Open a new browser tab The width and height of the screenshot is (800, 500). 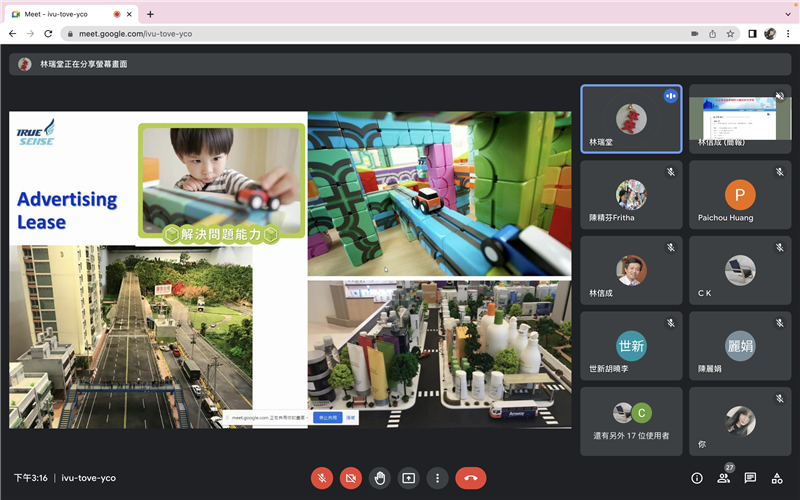pos(150,14)
